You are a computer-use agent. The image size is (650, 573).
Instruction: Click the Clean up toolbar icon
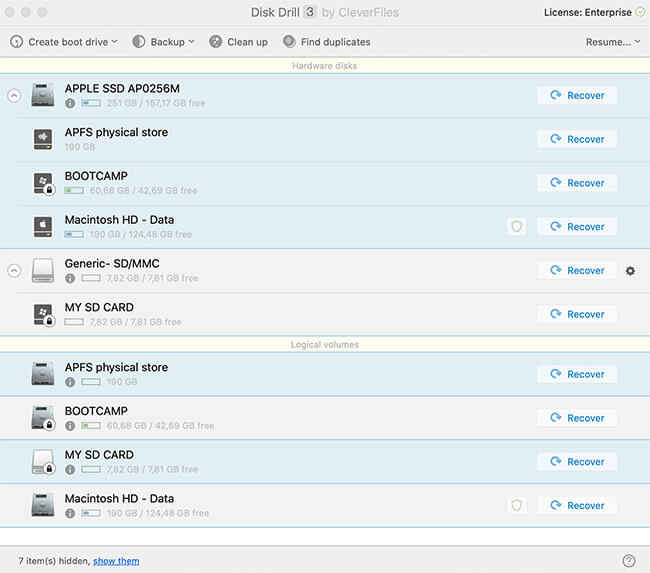pyautogui.click(x=216, y=41)
